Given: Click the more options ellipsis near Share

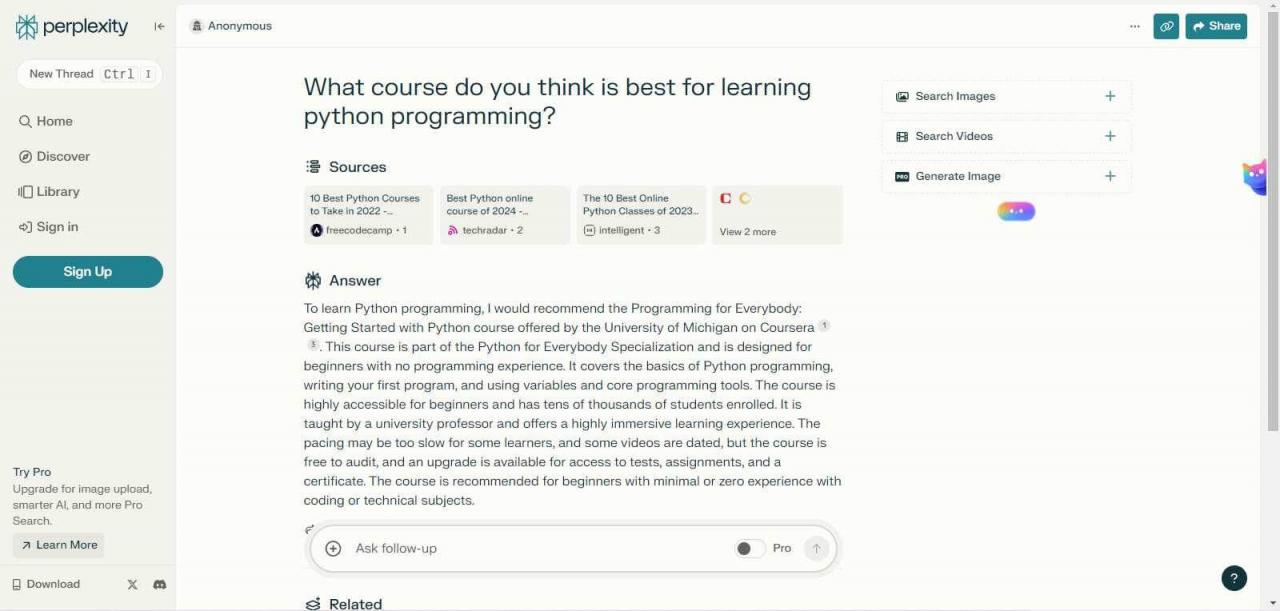Looking at the screenshot, I should [1135, 26].
